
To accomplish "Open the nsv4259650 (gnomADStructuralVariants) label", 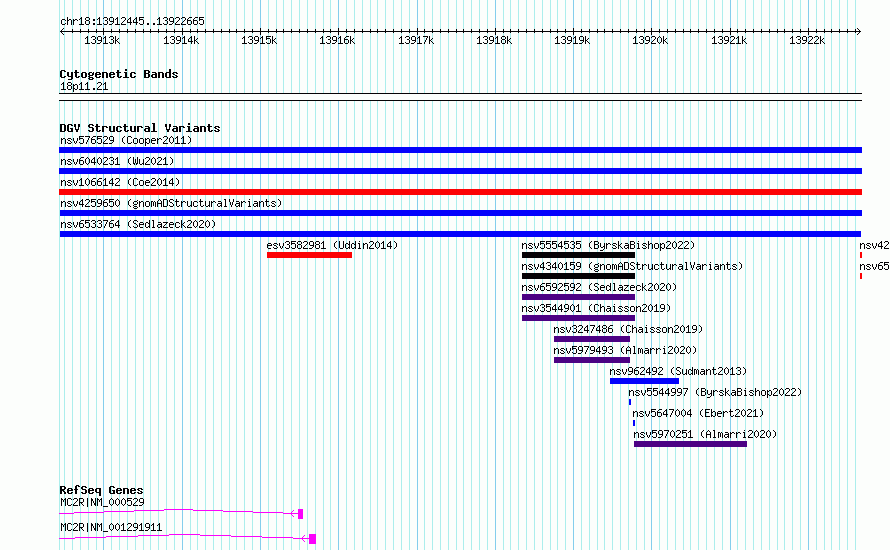I will (x=171, y=203).
